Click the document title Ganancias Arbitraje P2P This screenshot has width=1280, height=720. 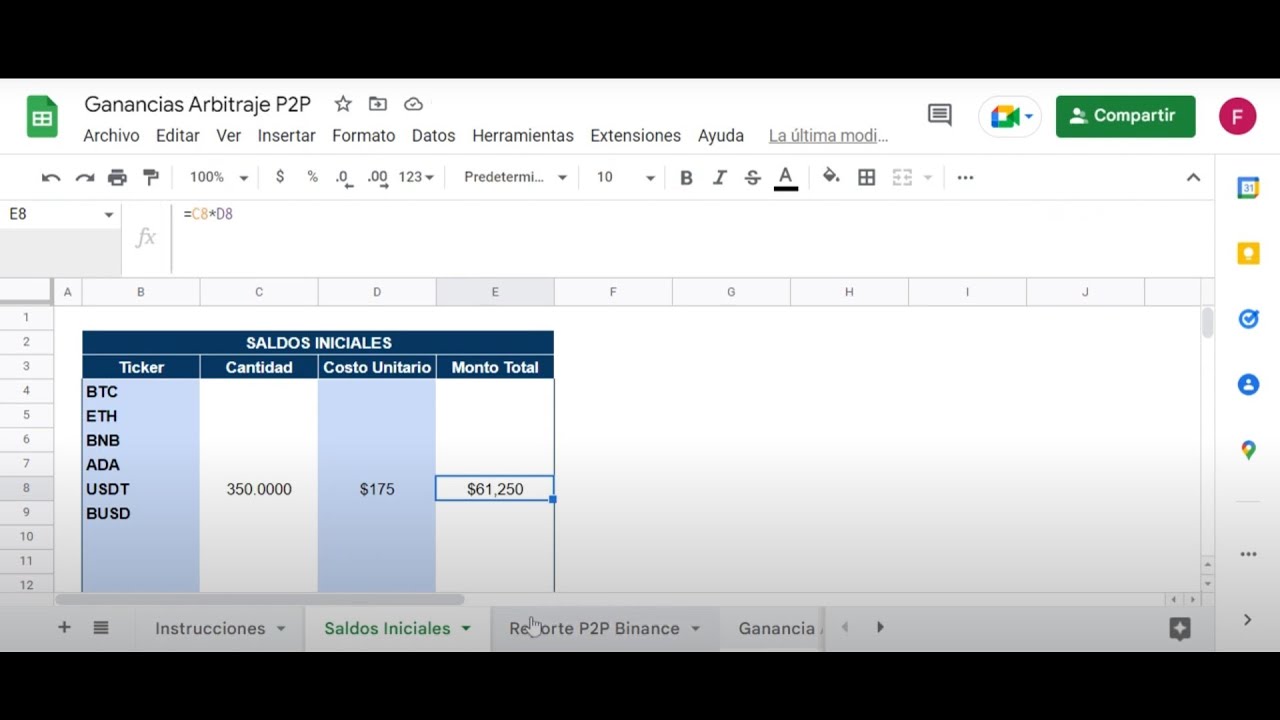(x=198, y=104)
